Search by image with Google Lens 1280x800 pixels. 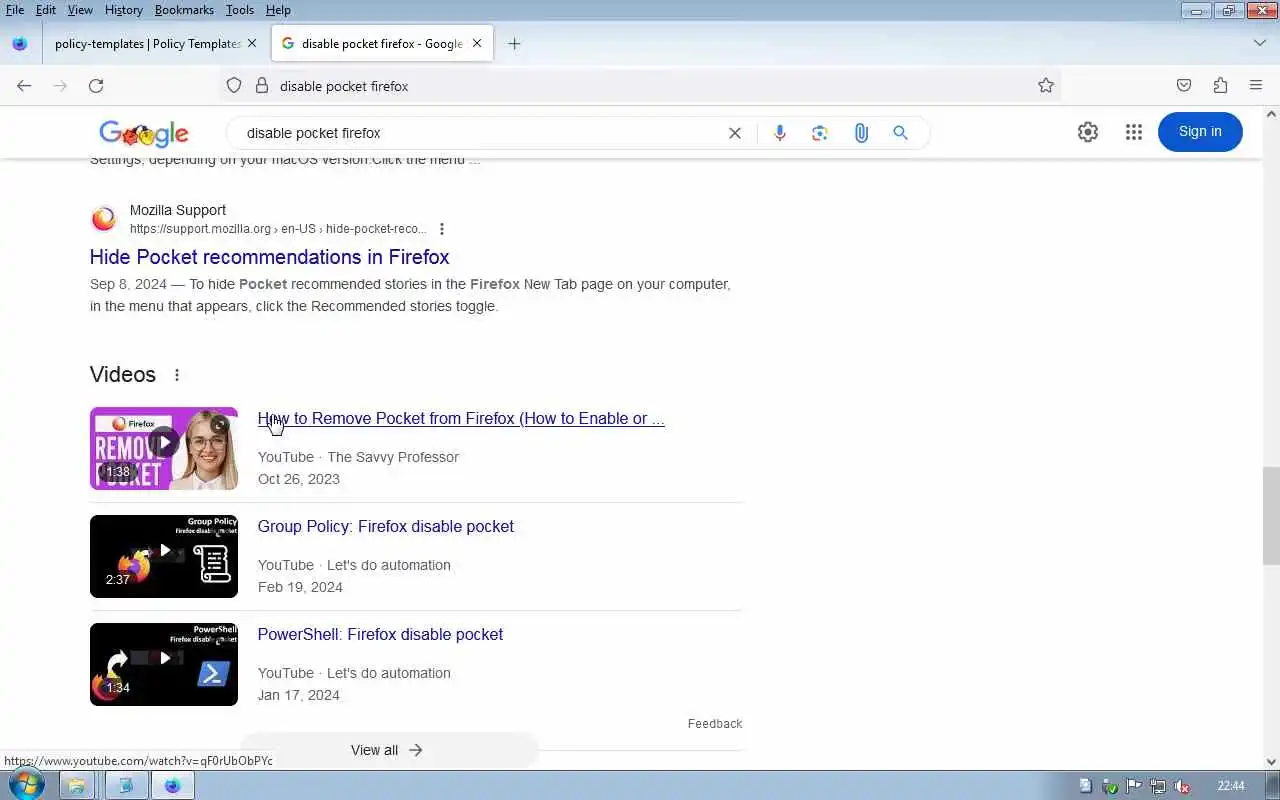pos(820,133)
